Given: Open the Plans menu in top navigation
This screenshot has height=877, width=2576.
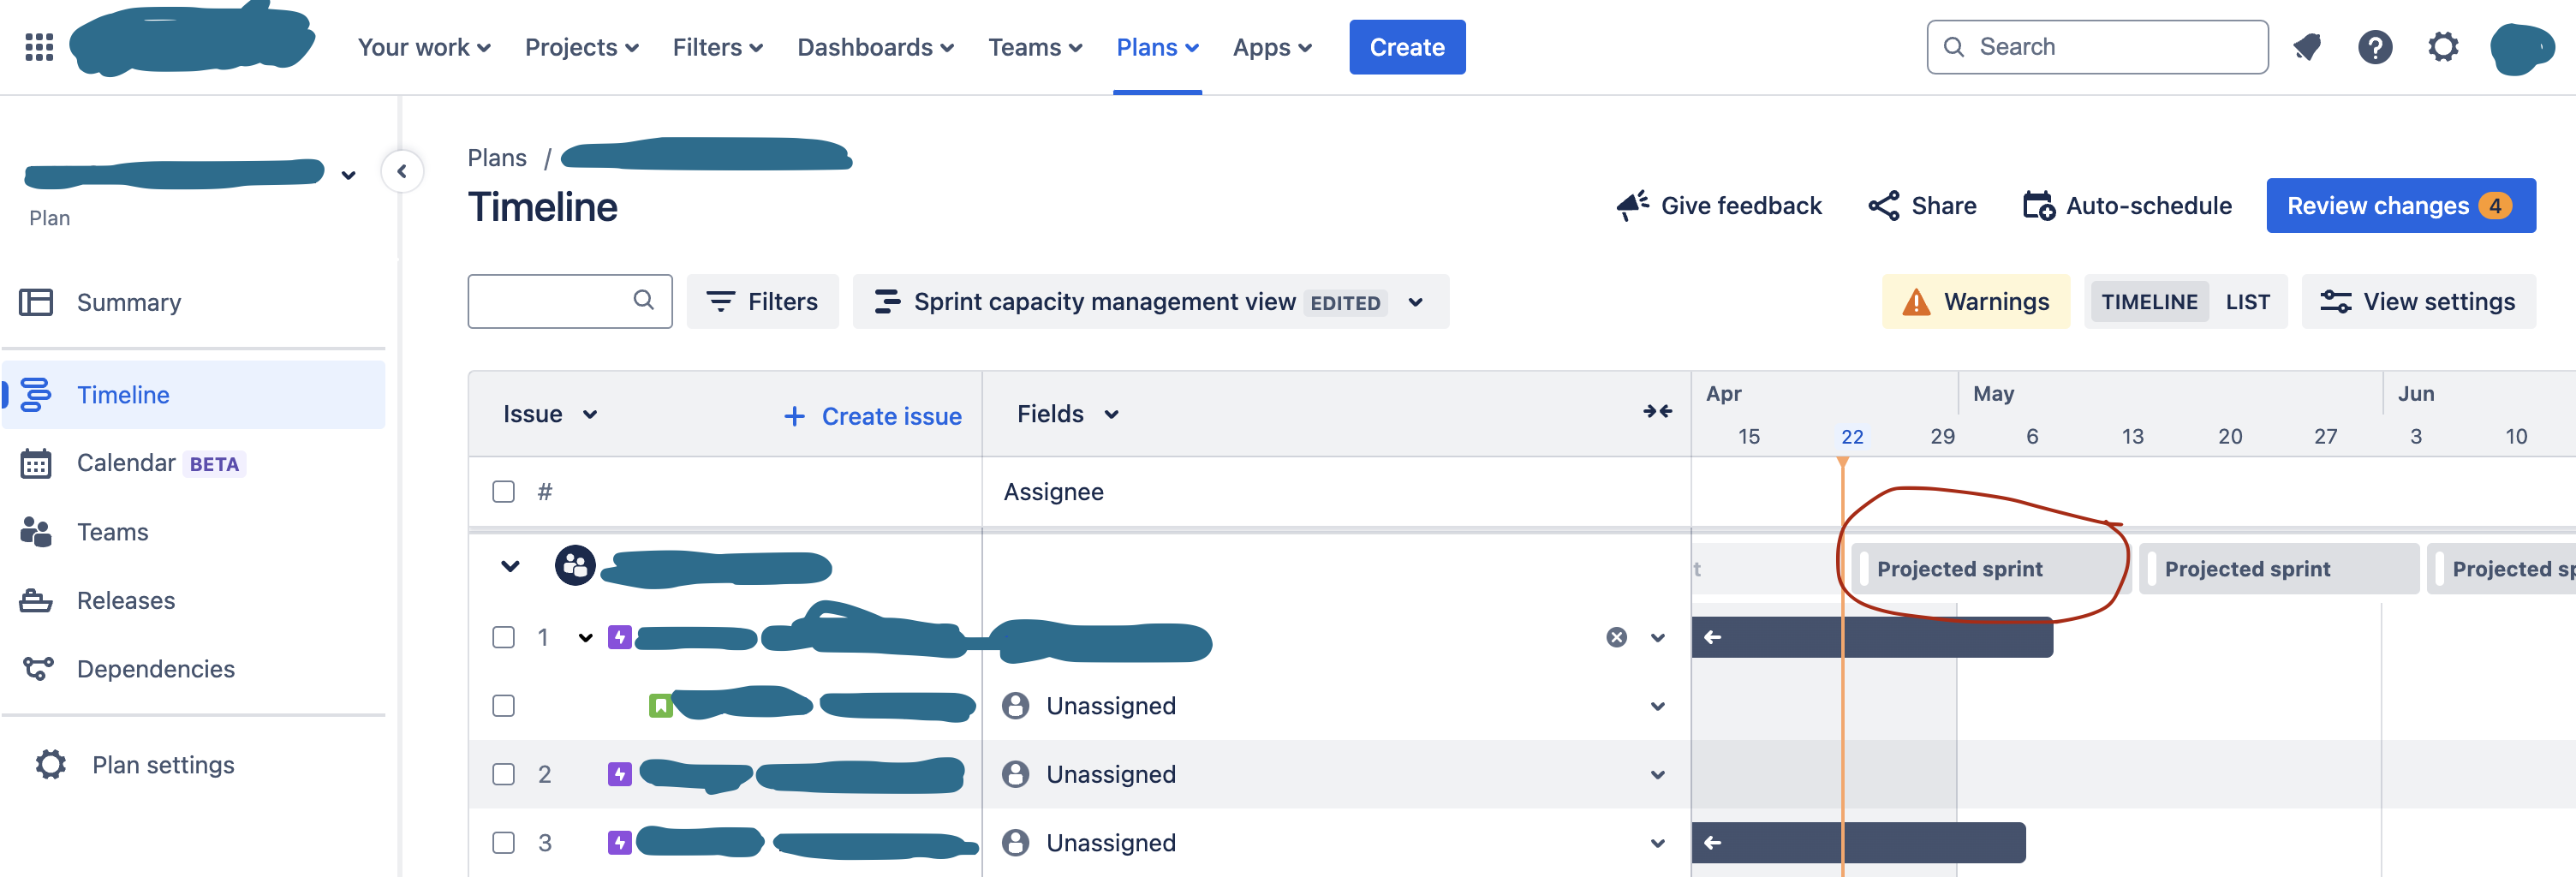Looking at the screenshot, I should click(1158, 47).
